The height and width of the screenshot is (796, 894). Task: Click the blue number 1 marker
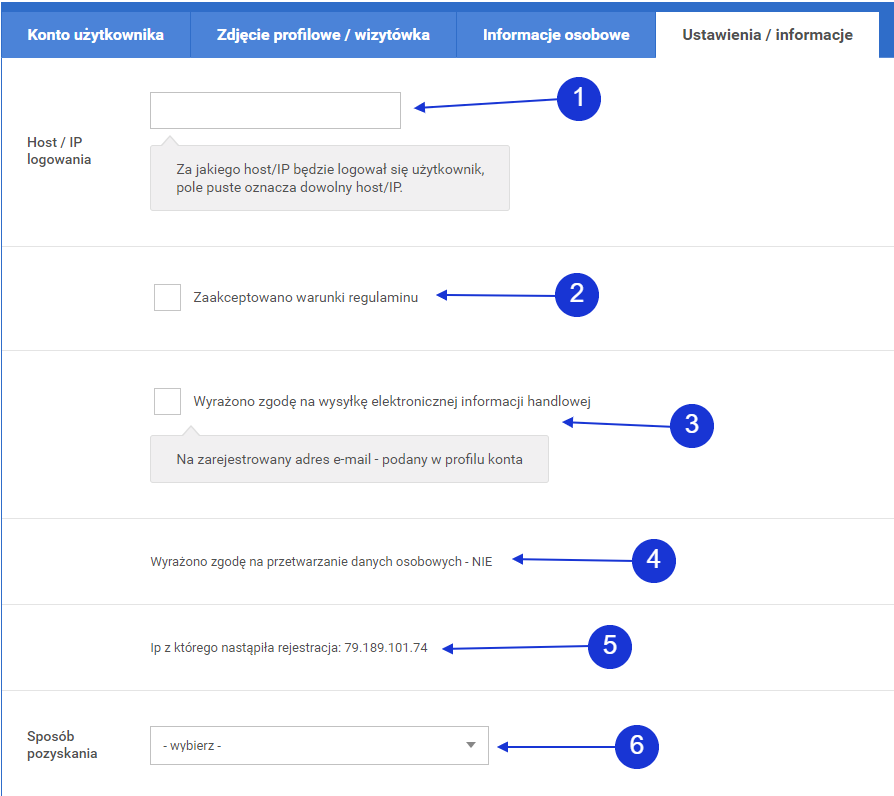coord(578,99)
